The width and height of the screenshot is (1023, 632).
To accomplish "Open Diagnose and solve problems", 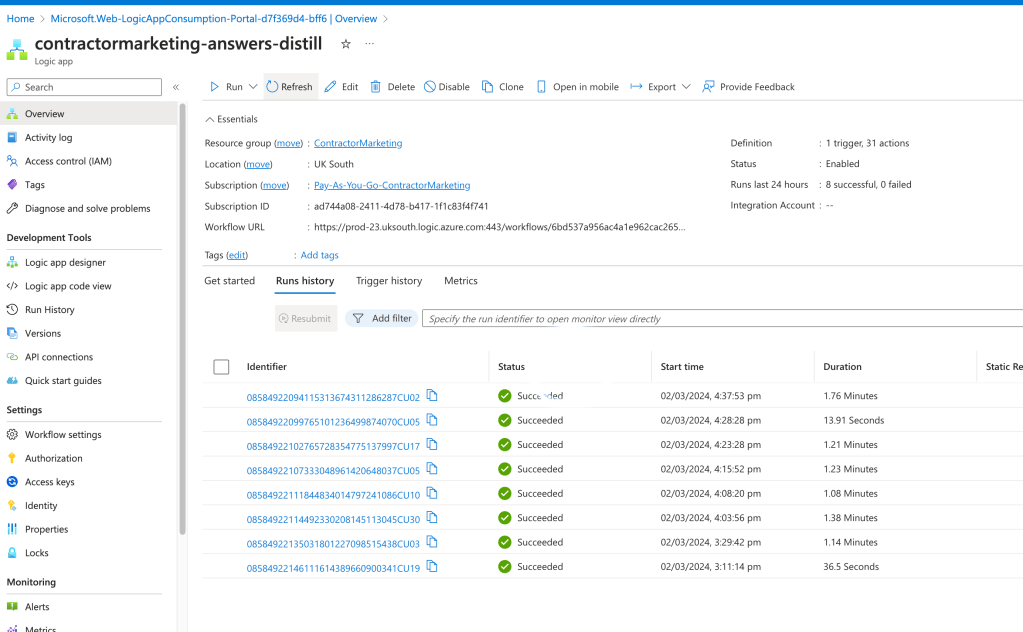I will [x=88, y=209].
